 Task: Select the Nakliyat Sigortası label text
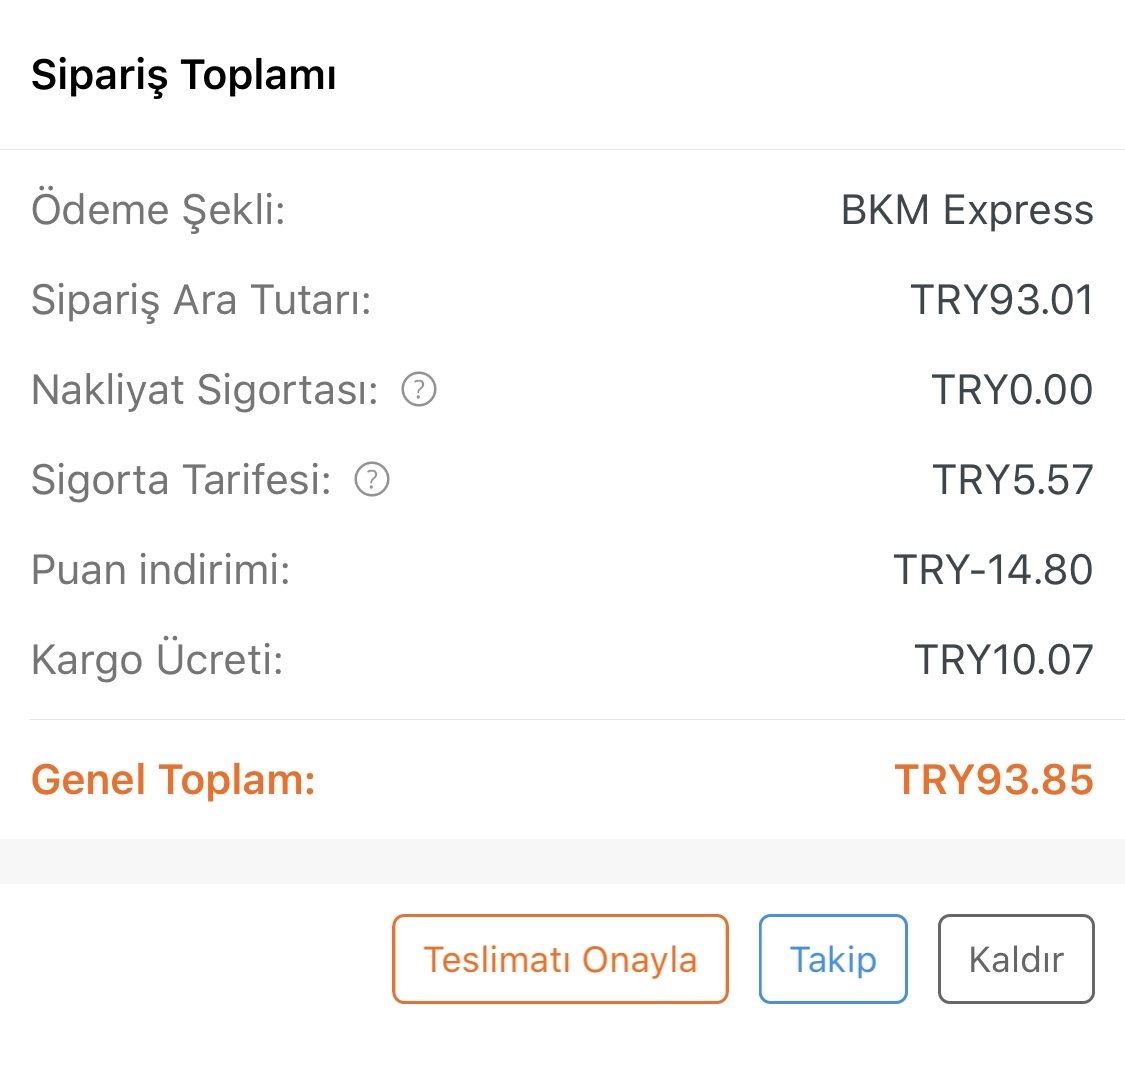point(204,390)
